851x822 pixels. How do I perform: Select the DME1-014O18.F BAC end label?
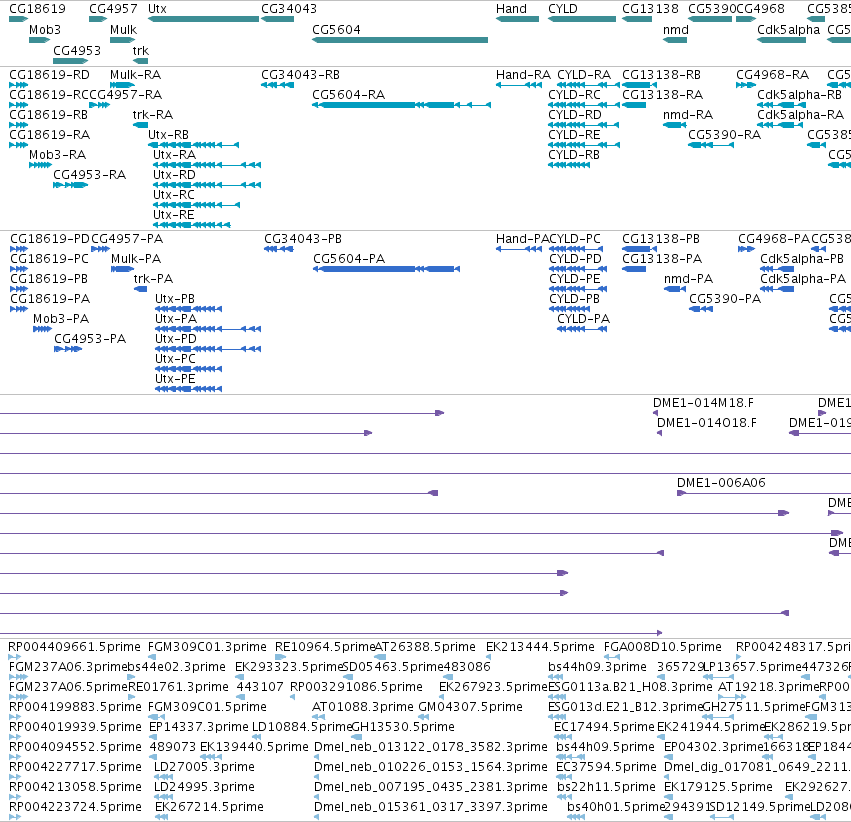707,423
